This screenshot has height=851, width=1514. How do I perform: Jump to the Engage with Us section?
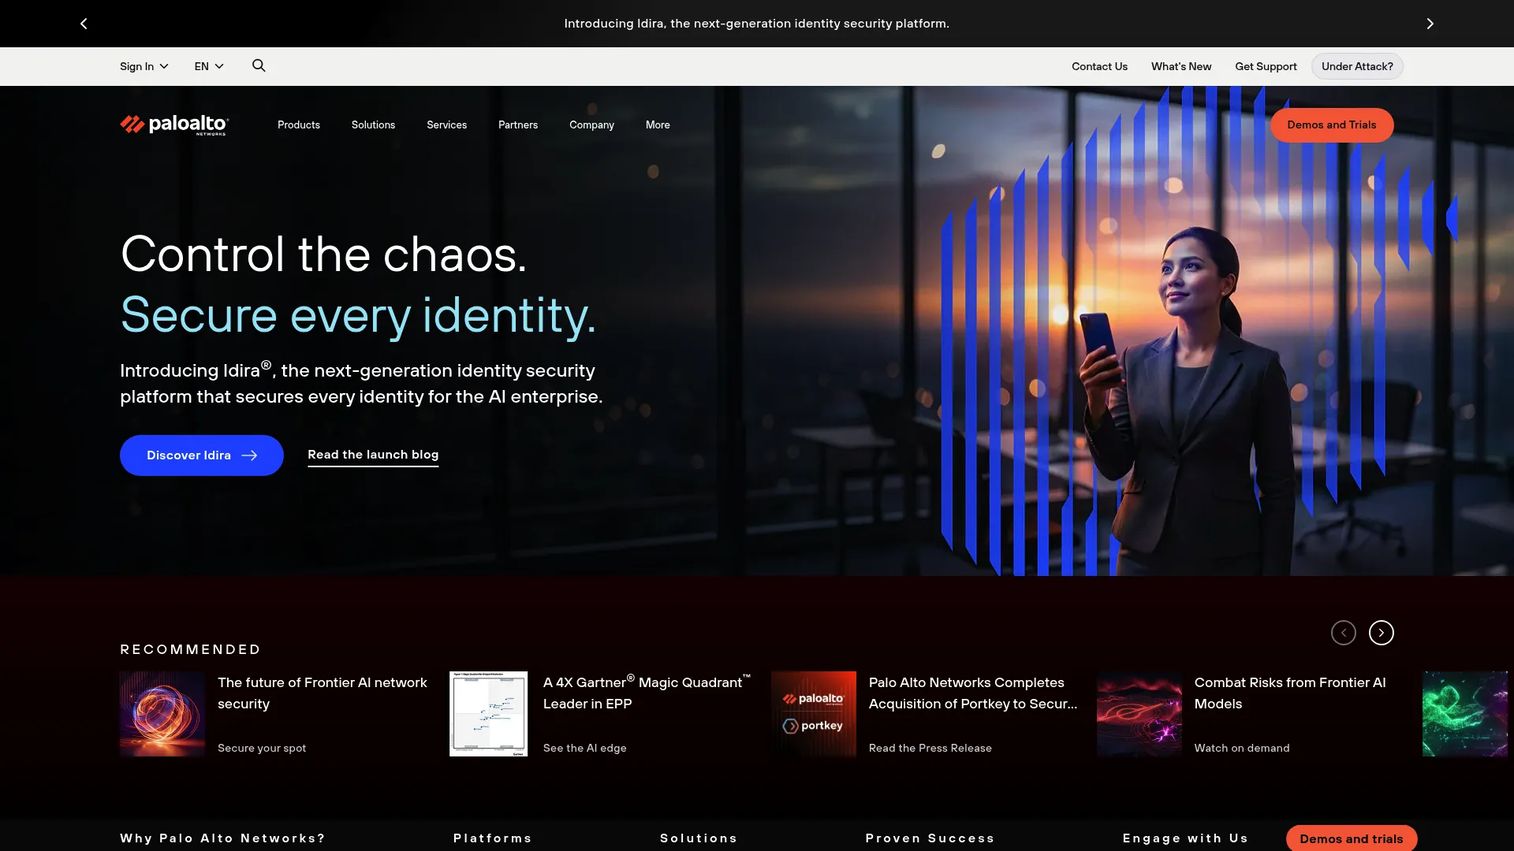point(1185,838)
